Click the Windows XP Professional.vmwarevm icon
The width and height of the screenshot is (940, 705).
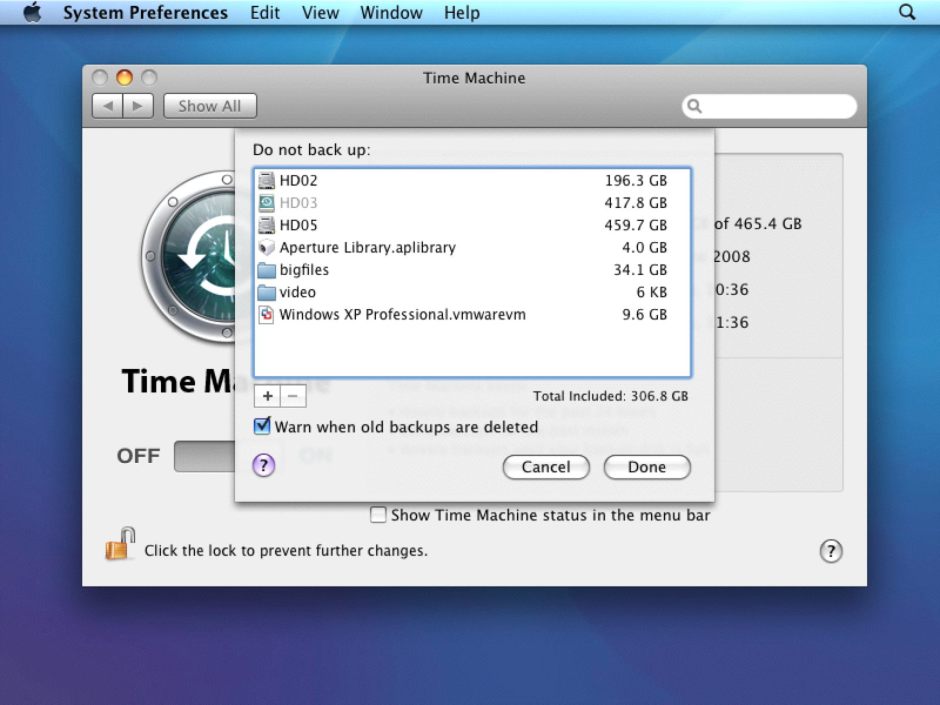click(265, 314)
